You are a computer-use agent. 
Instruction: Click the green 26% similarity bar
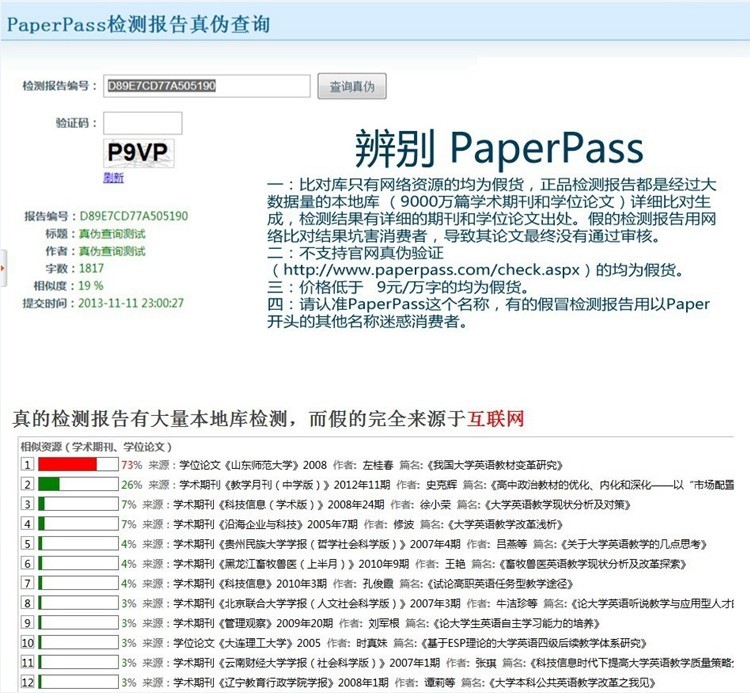pyautogui.click(x=50, y=485)
